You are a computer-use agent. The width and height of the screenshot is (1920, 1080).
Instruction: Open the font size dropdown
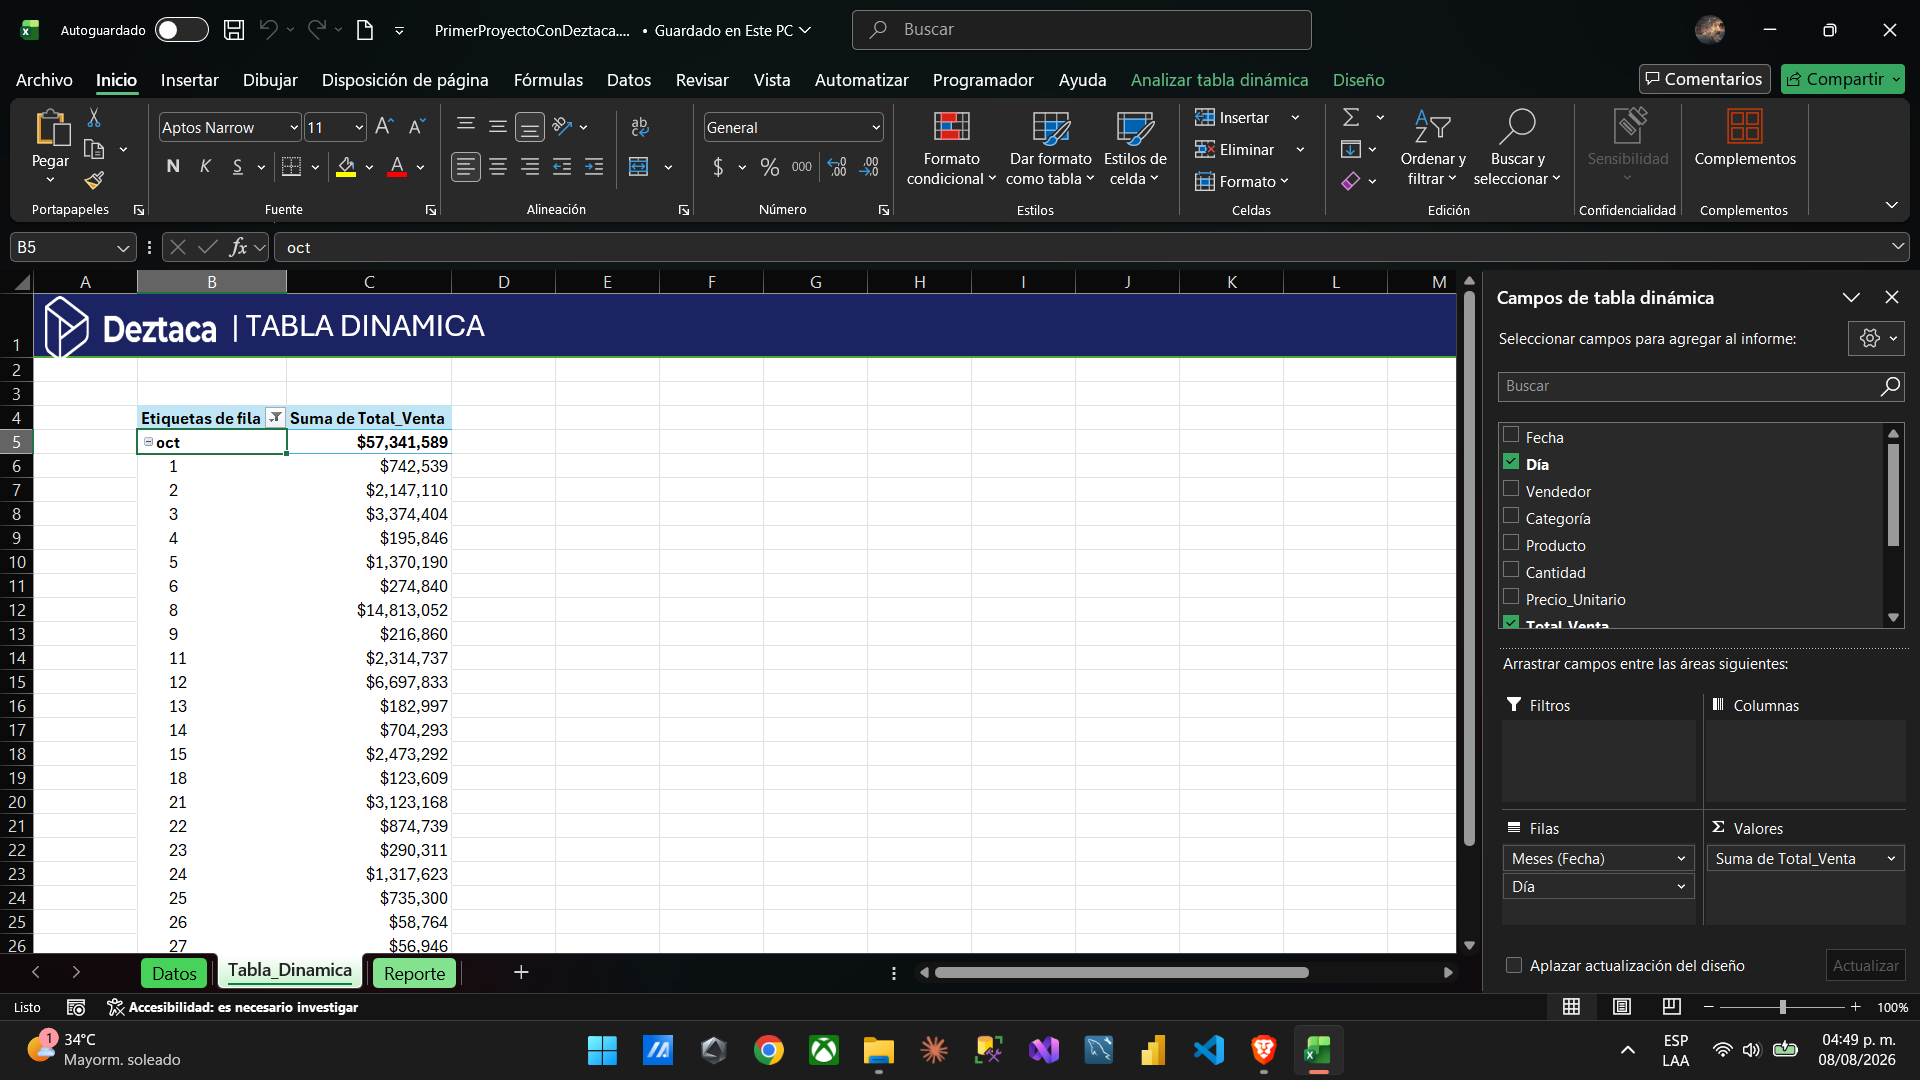pyautogui.click(x=359, y=127)
